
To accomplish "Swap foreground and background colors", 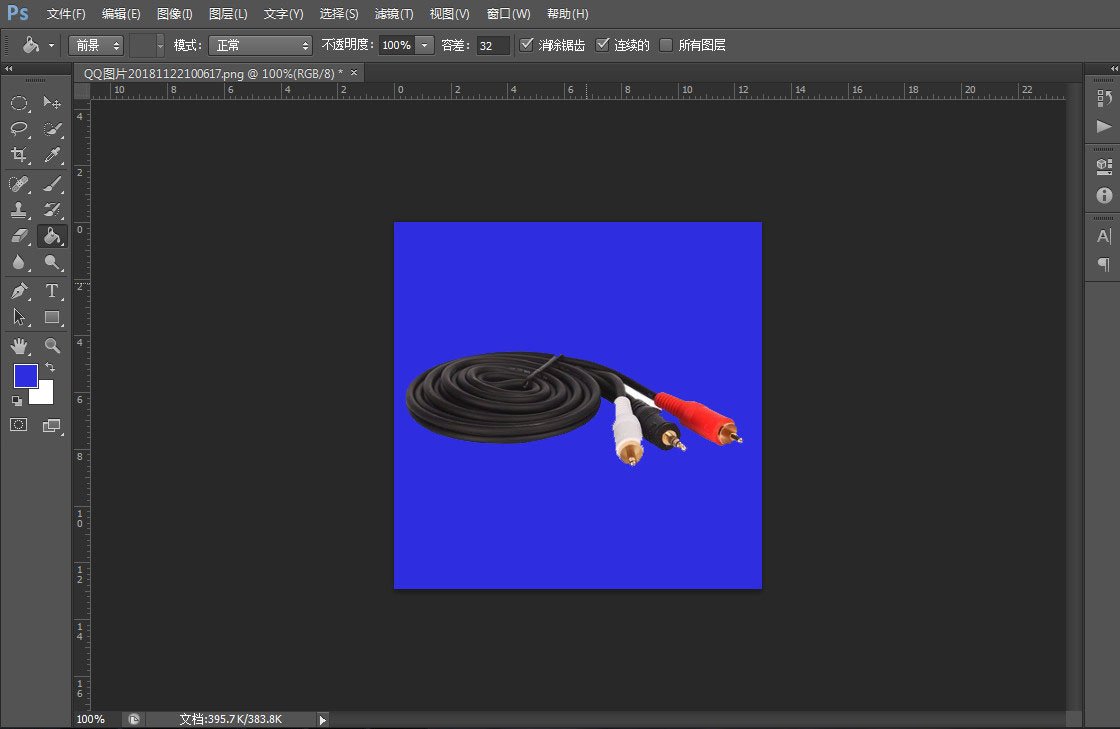I will 50,368.
